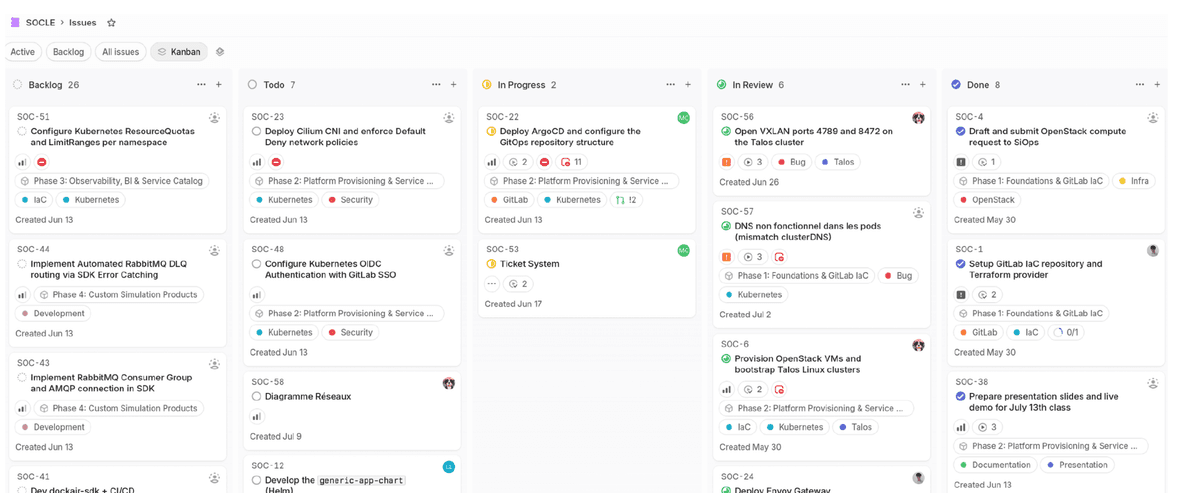Click assignee avatar on SOC-58 Diagramme Réseaux
This screenshot has width=1200, height=493.
(449, 383)
